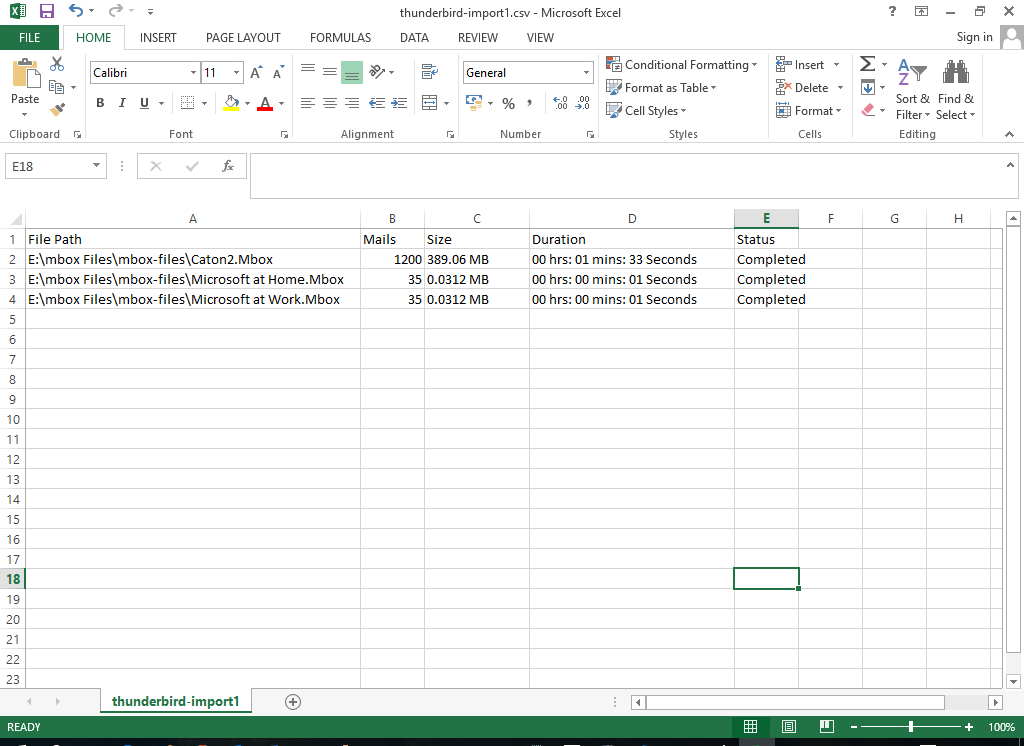Apply the red font color

[265, 103]
